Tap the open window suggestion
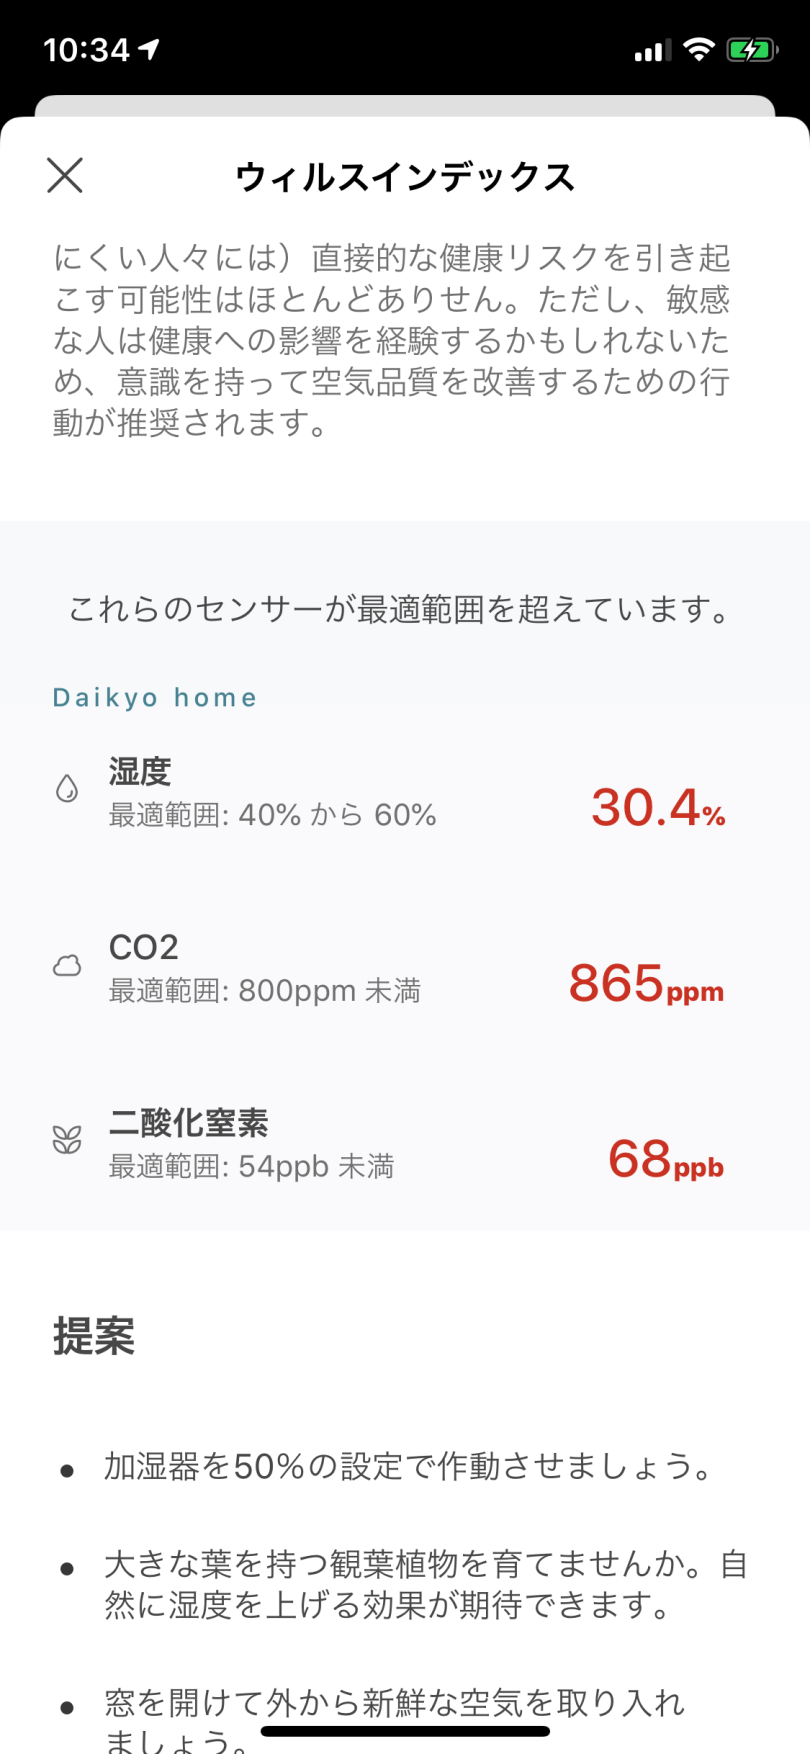 click(x=395, y=1720)
